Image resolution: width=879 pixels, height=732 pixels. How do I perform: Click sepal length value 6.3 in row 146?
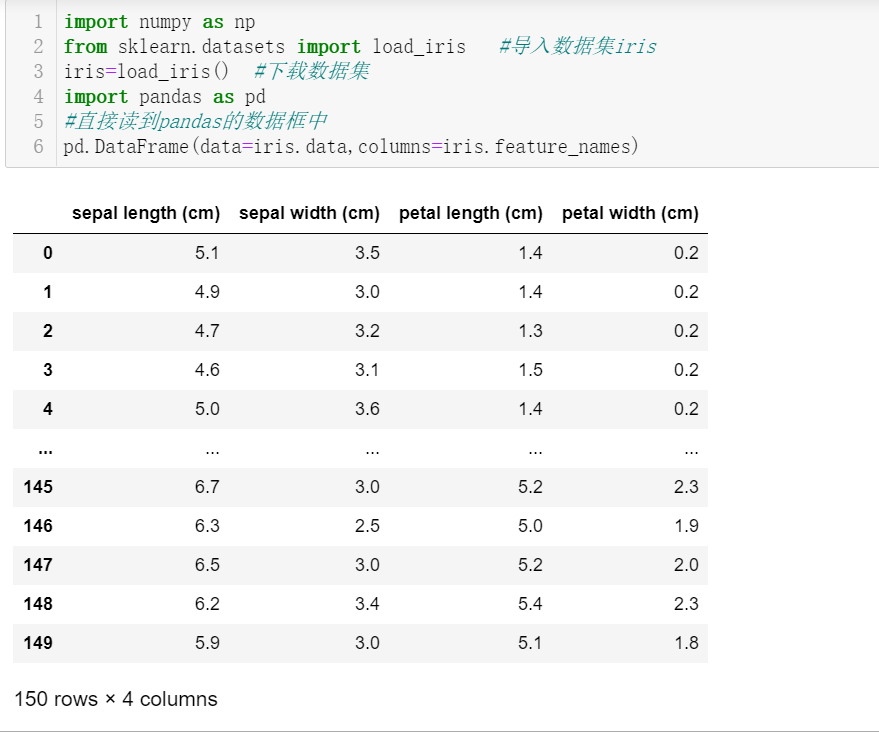click(x=207, y=526)
